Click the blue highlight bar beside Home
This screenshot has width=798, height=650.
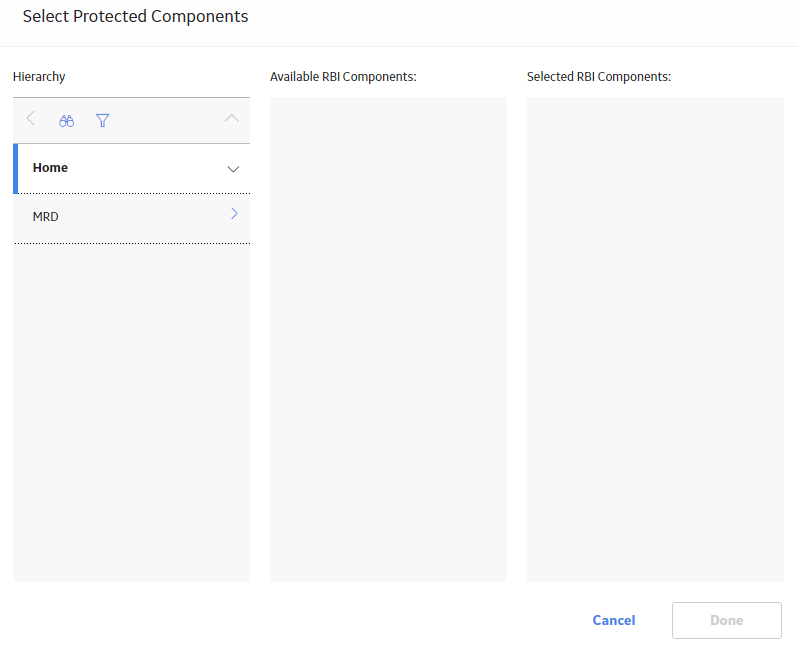[x=15, y=168]
